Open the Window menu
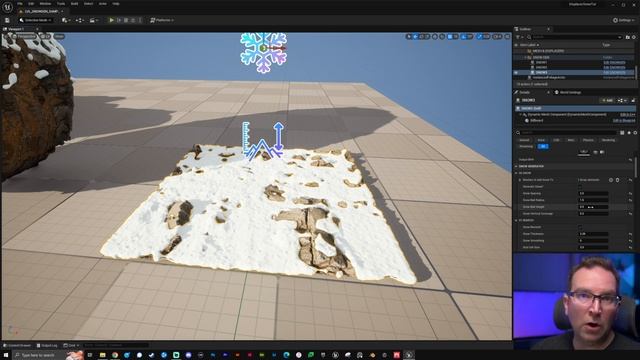This screenshot has height=360, width=640. 45,4
